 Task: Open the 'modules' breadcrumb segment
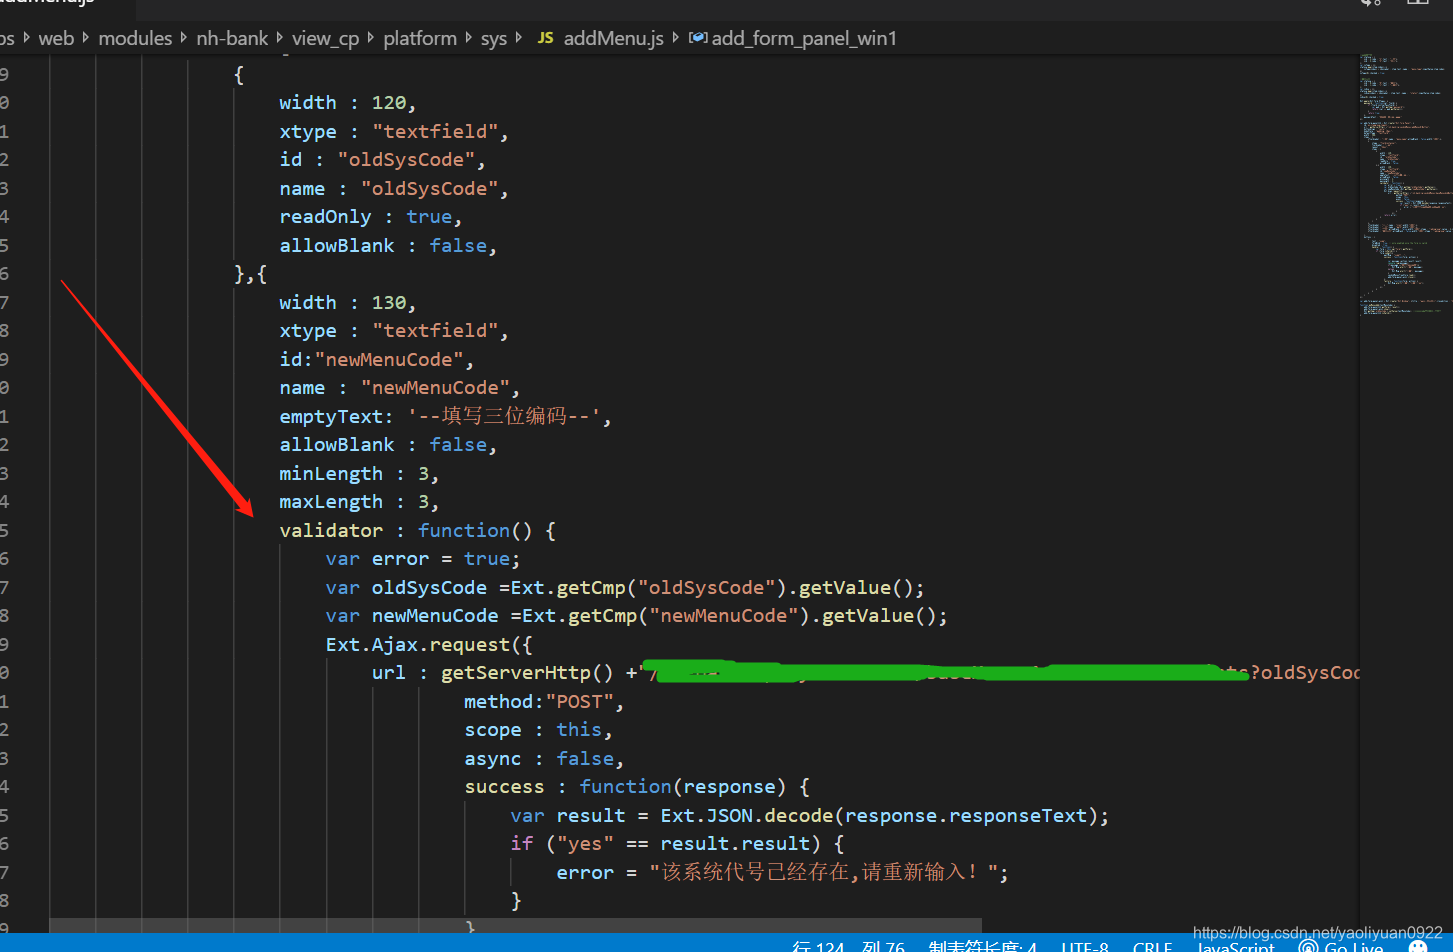135,38
